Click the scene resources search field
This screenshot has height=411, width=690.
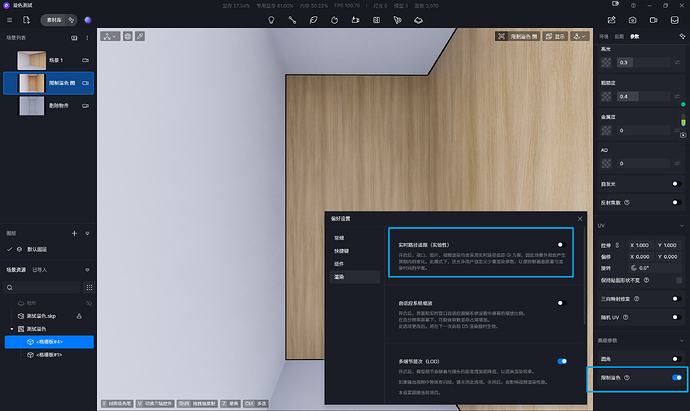42,287
